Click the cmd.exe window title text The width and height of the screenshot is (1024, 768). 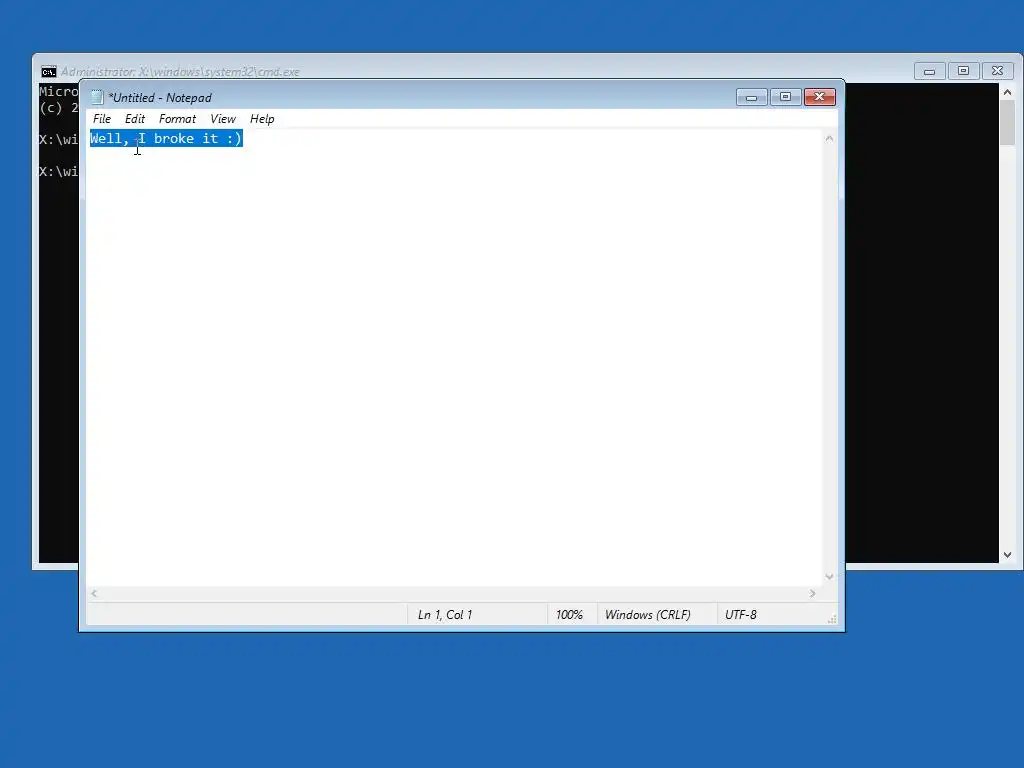coord(180,72)
